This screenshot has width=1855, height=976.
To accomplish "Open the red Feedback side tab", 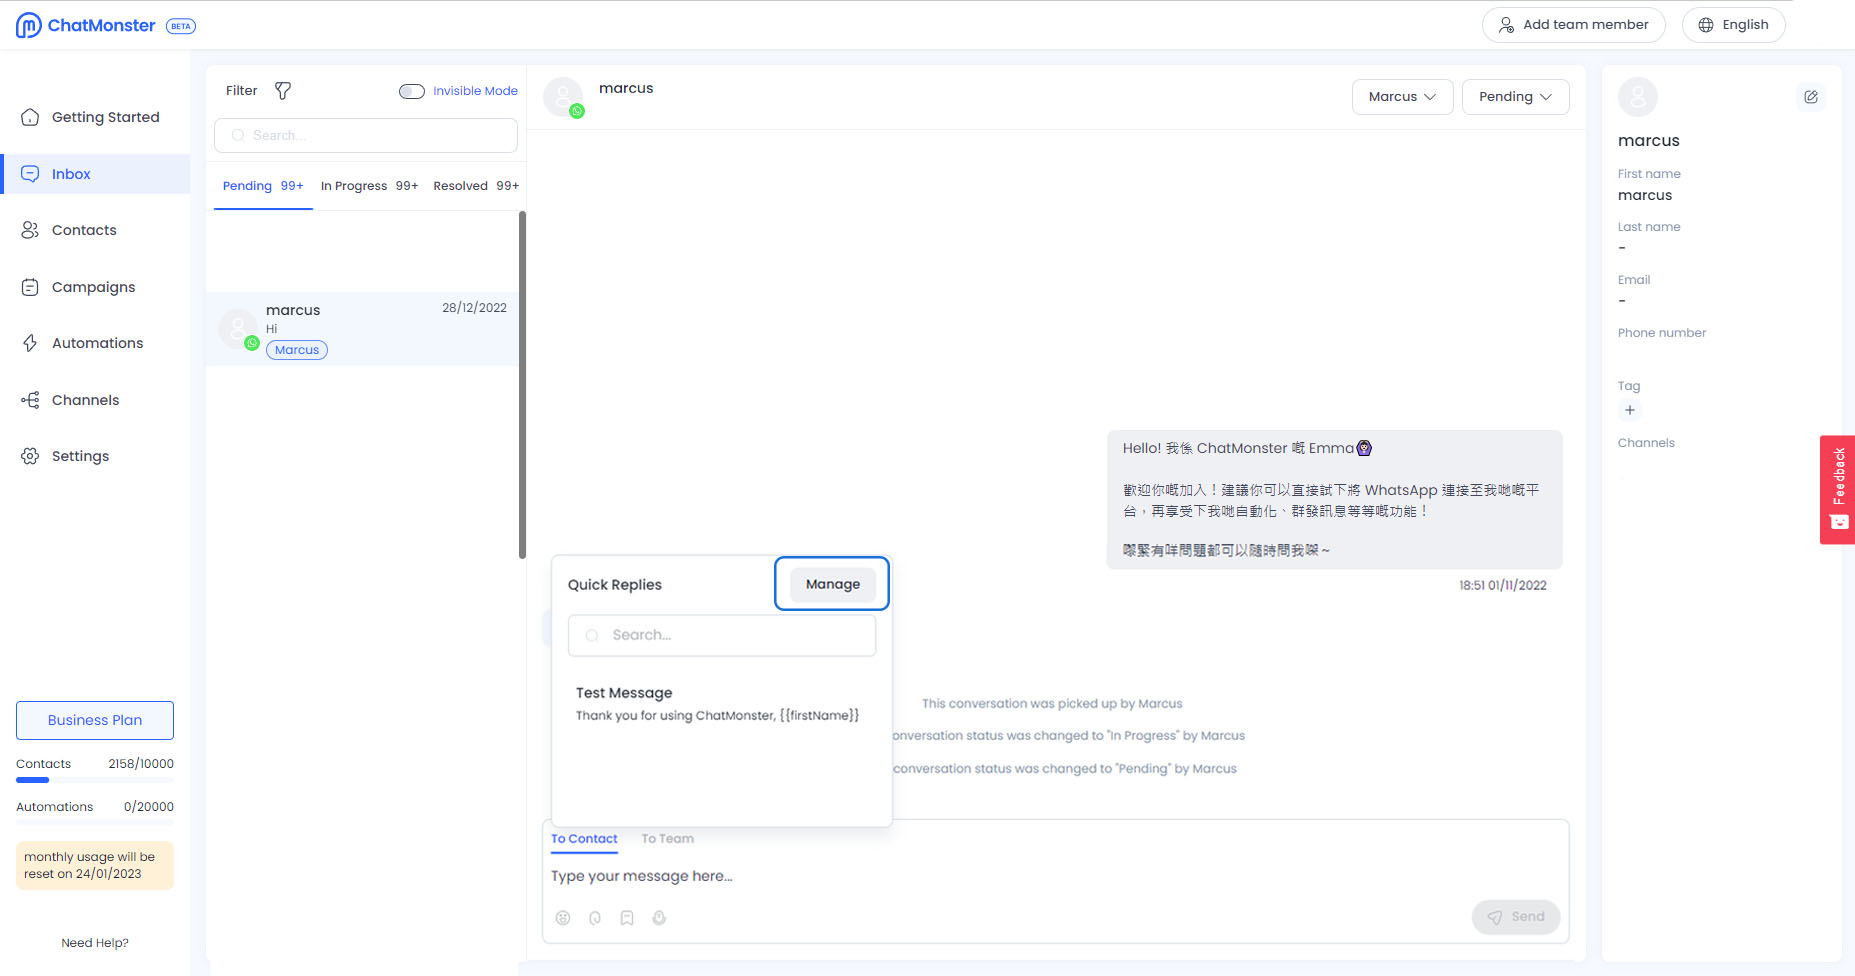I will click(1837, 489).
